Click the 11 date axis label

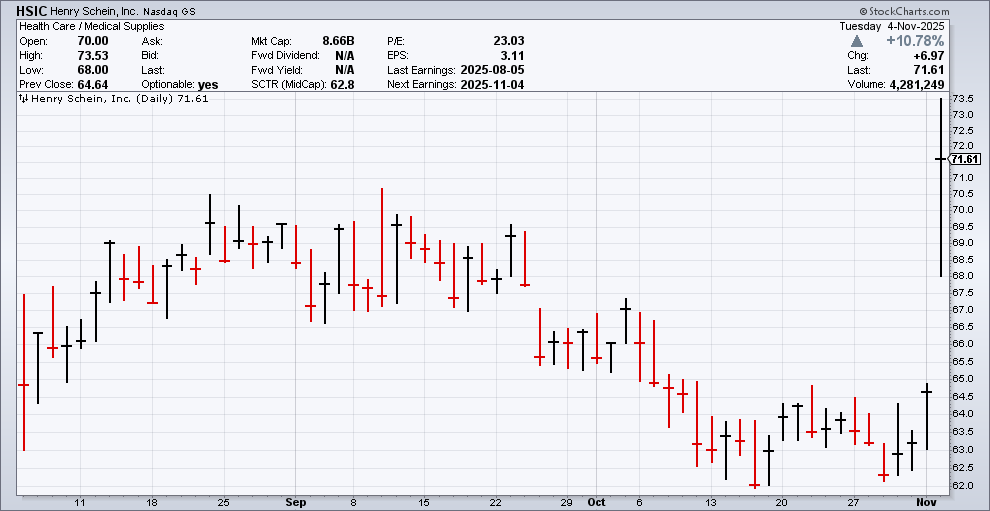click(80, 502)
